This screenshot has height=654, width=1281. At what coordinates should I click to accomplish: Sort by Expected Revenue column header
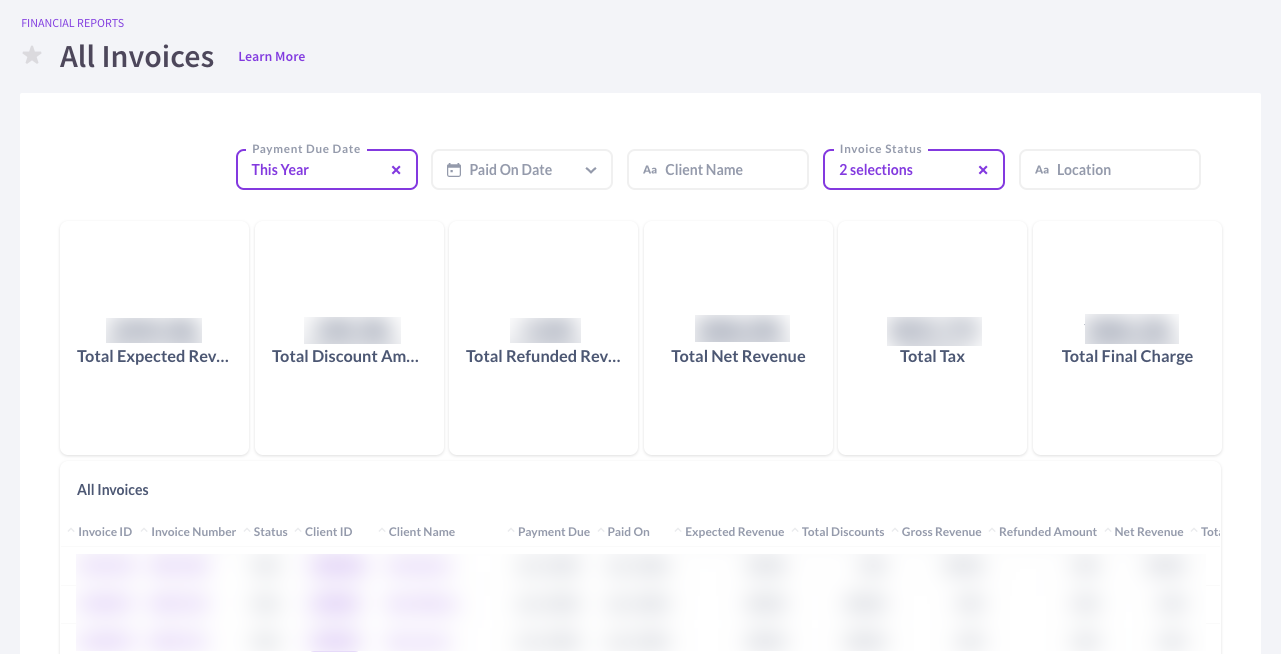[x=734, y=532]
